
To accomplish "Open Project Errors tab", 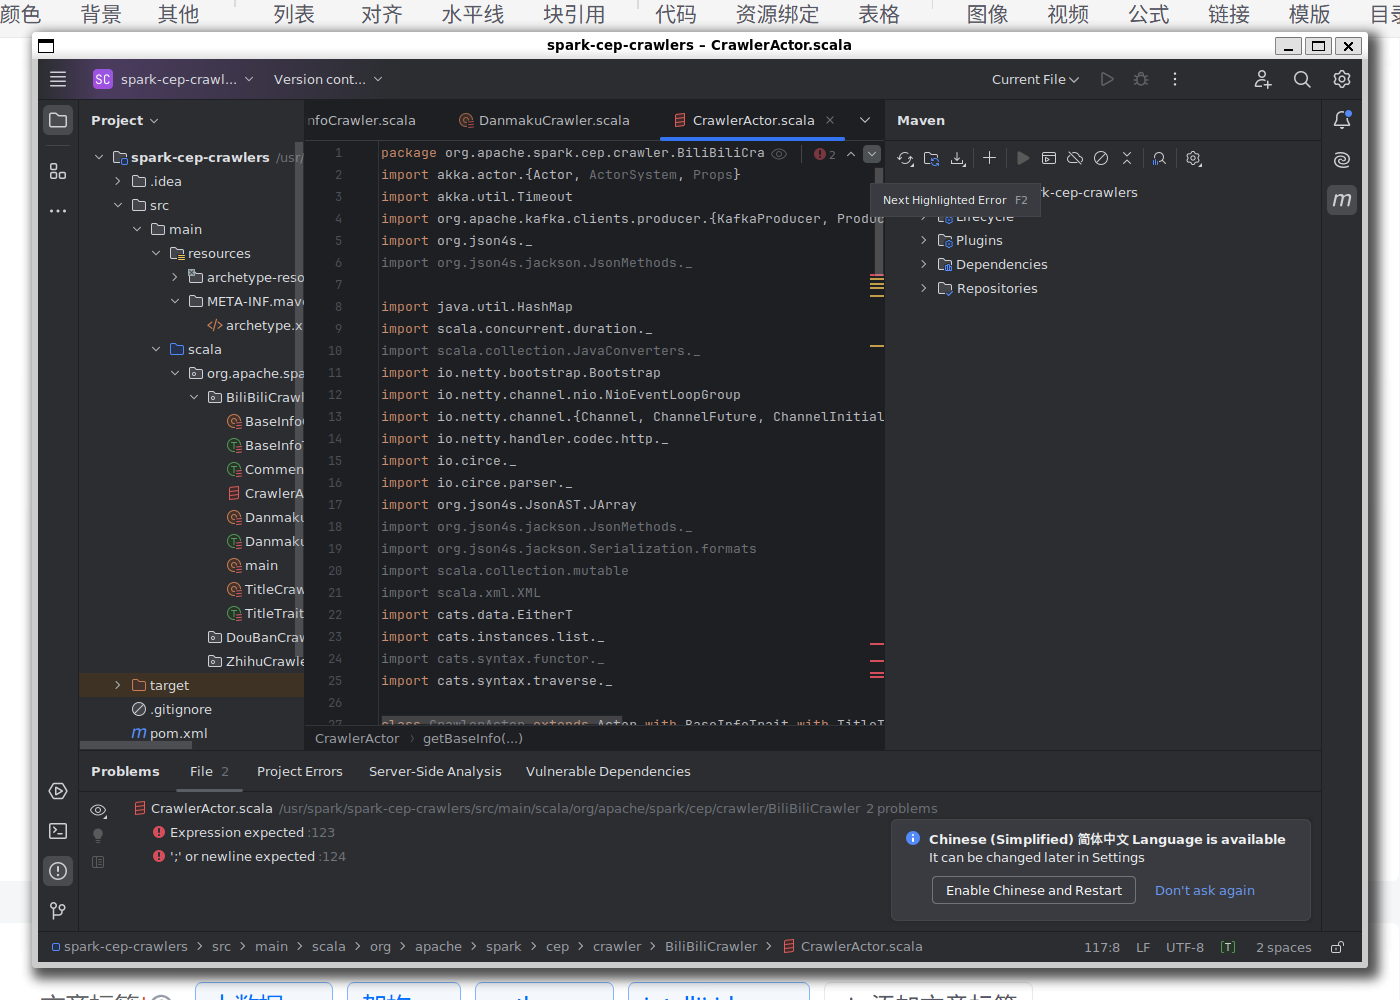I will click(299, 771).
